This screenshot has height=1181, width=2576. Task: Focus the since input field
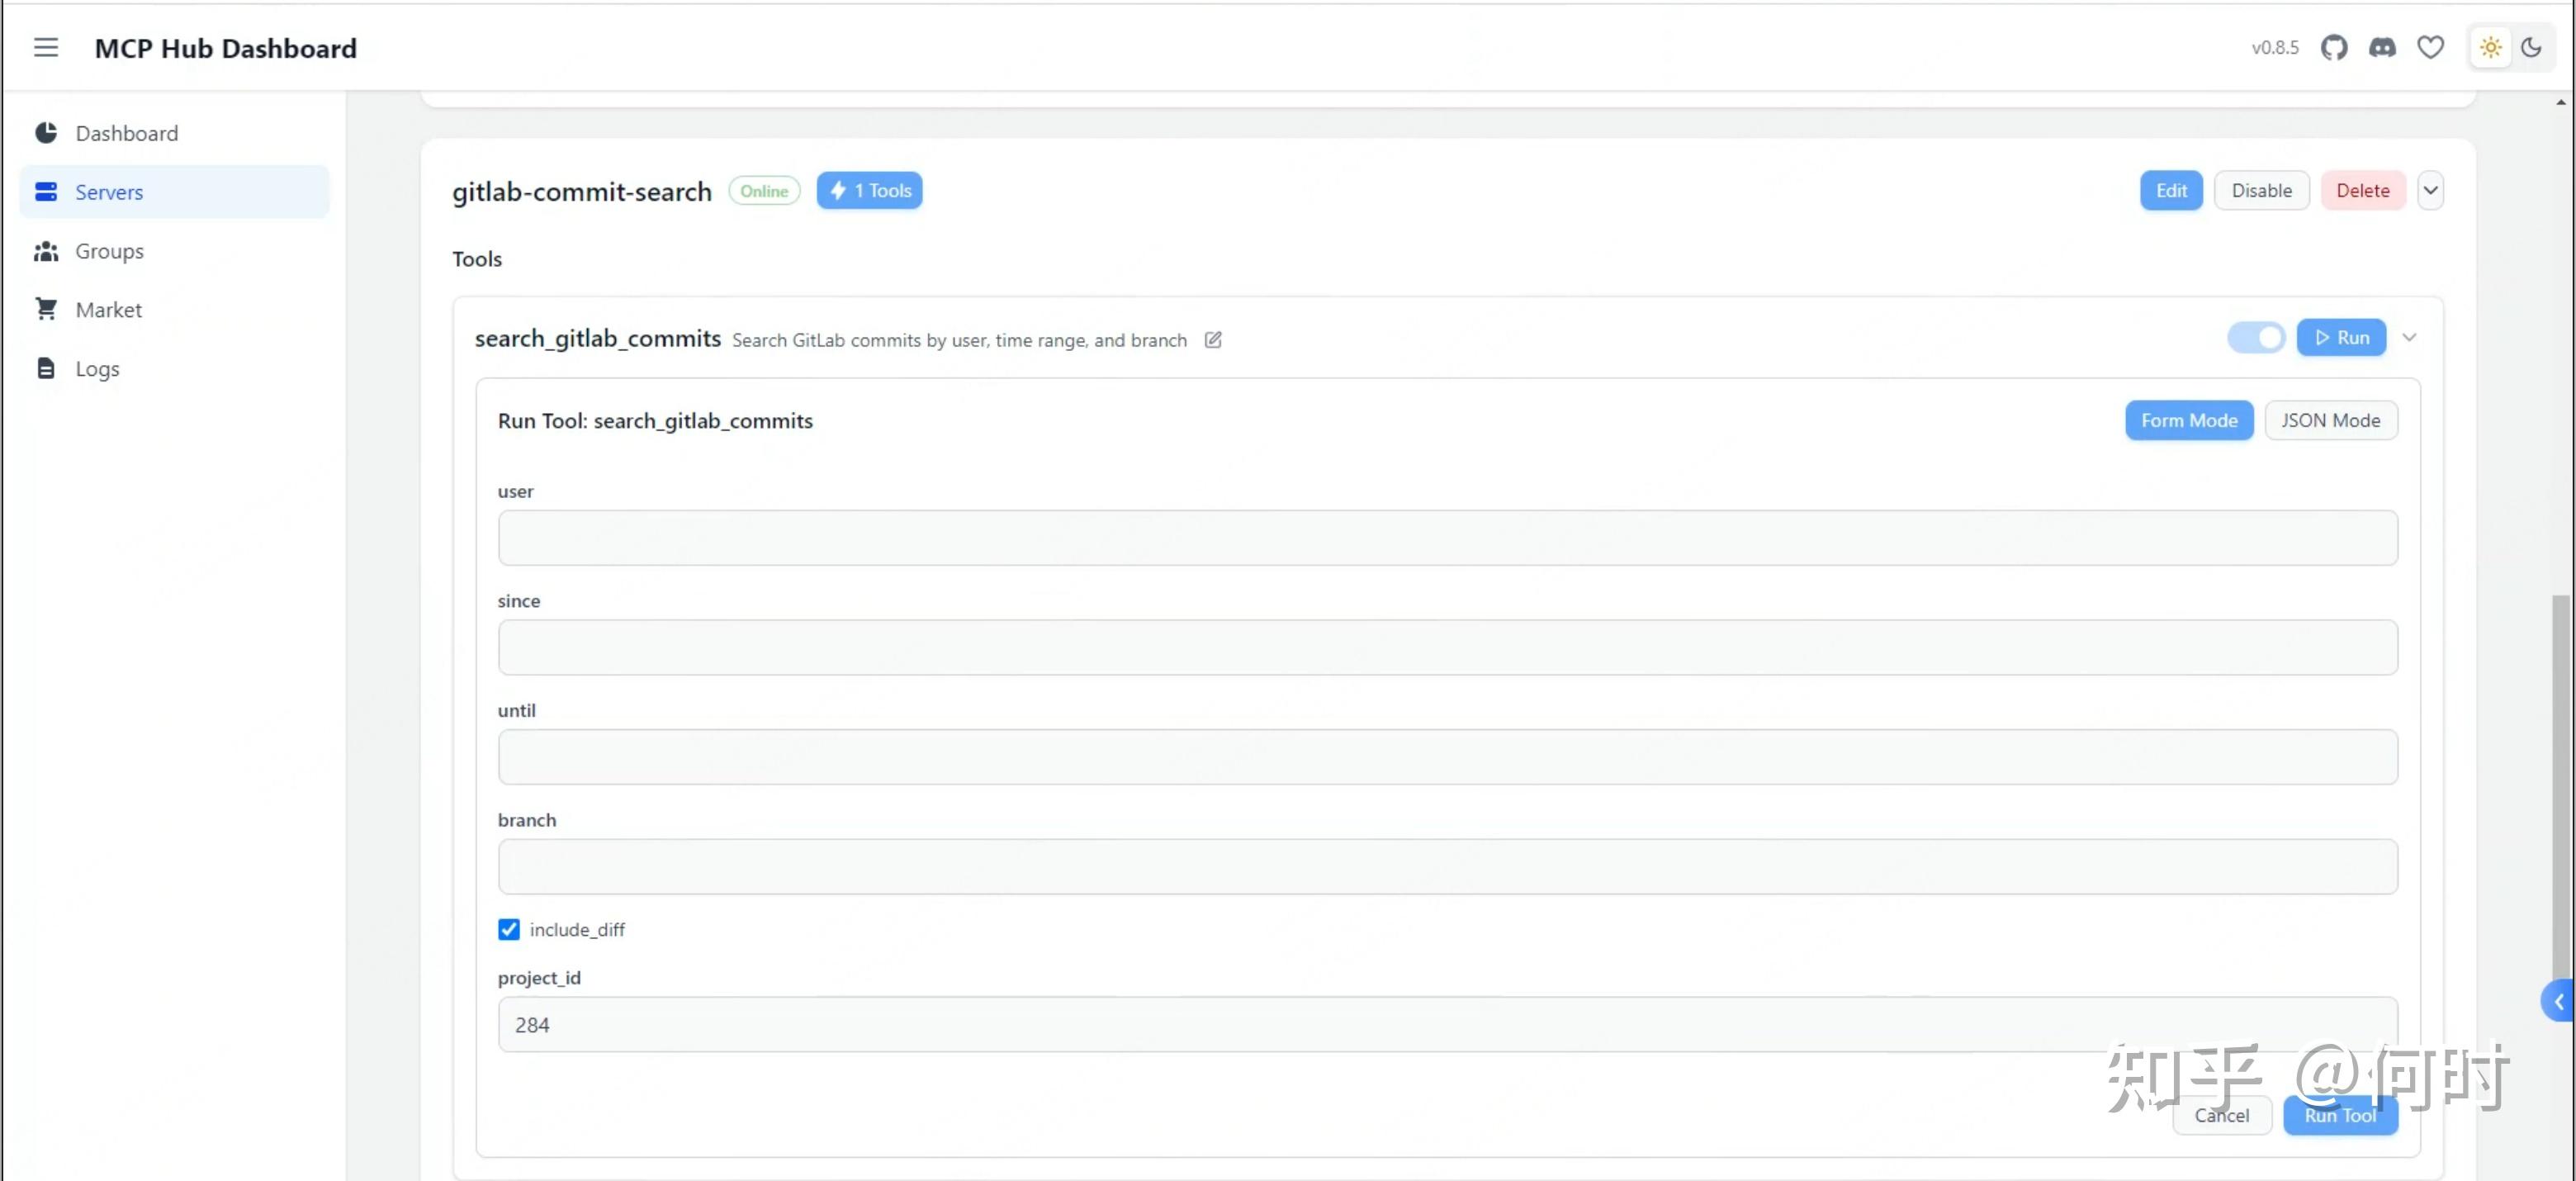point(1447,647)
